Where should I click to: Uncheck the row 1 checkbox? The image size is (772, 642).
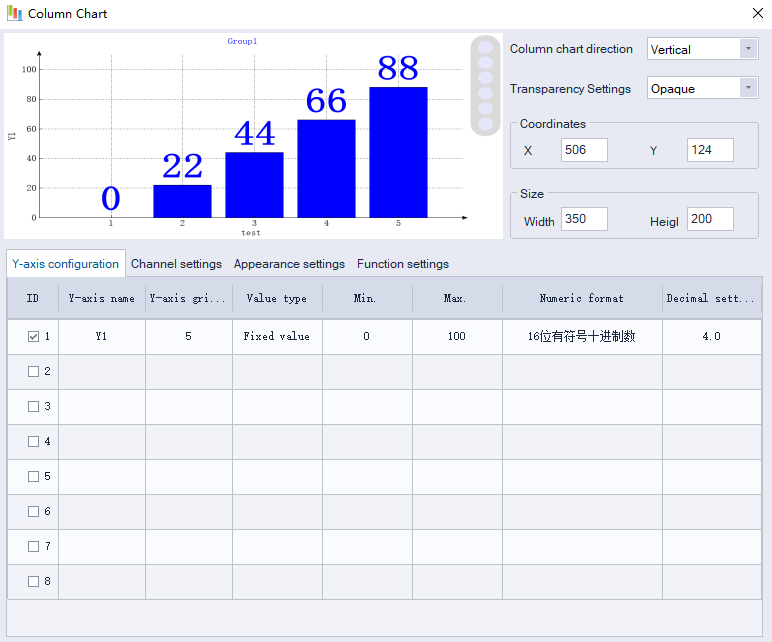click(33, 336)
